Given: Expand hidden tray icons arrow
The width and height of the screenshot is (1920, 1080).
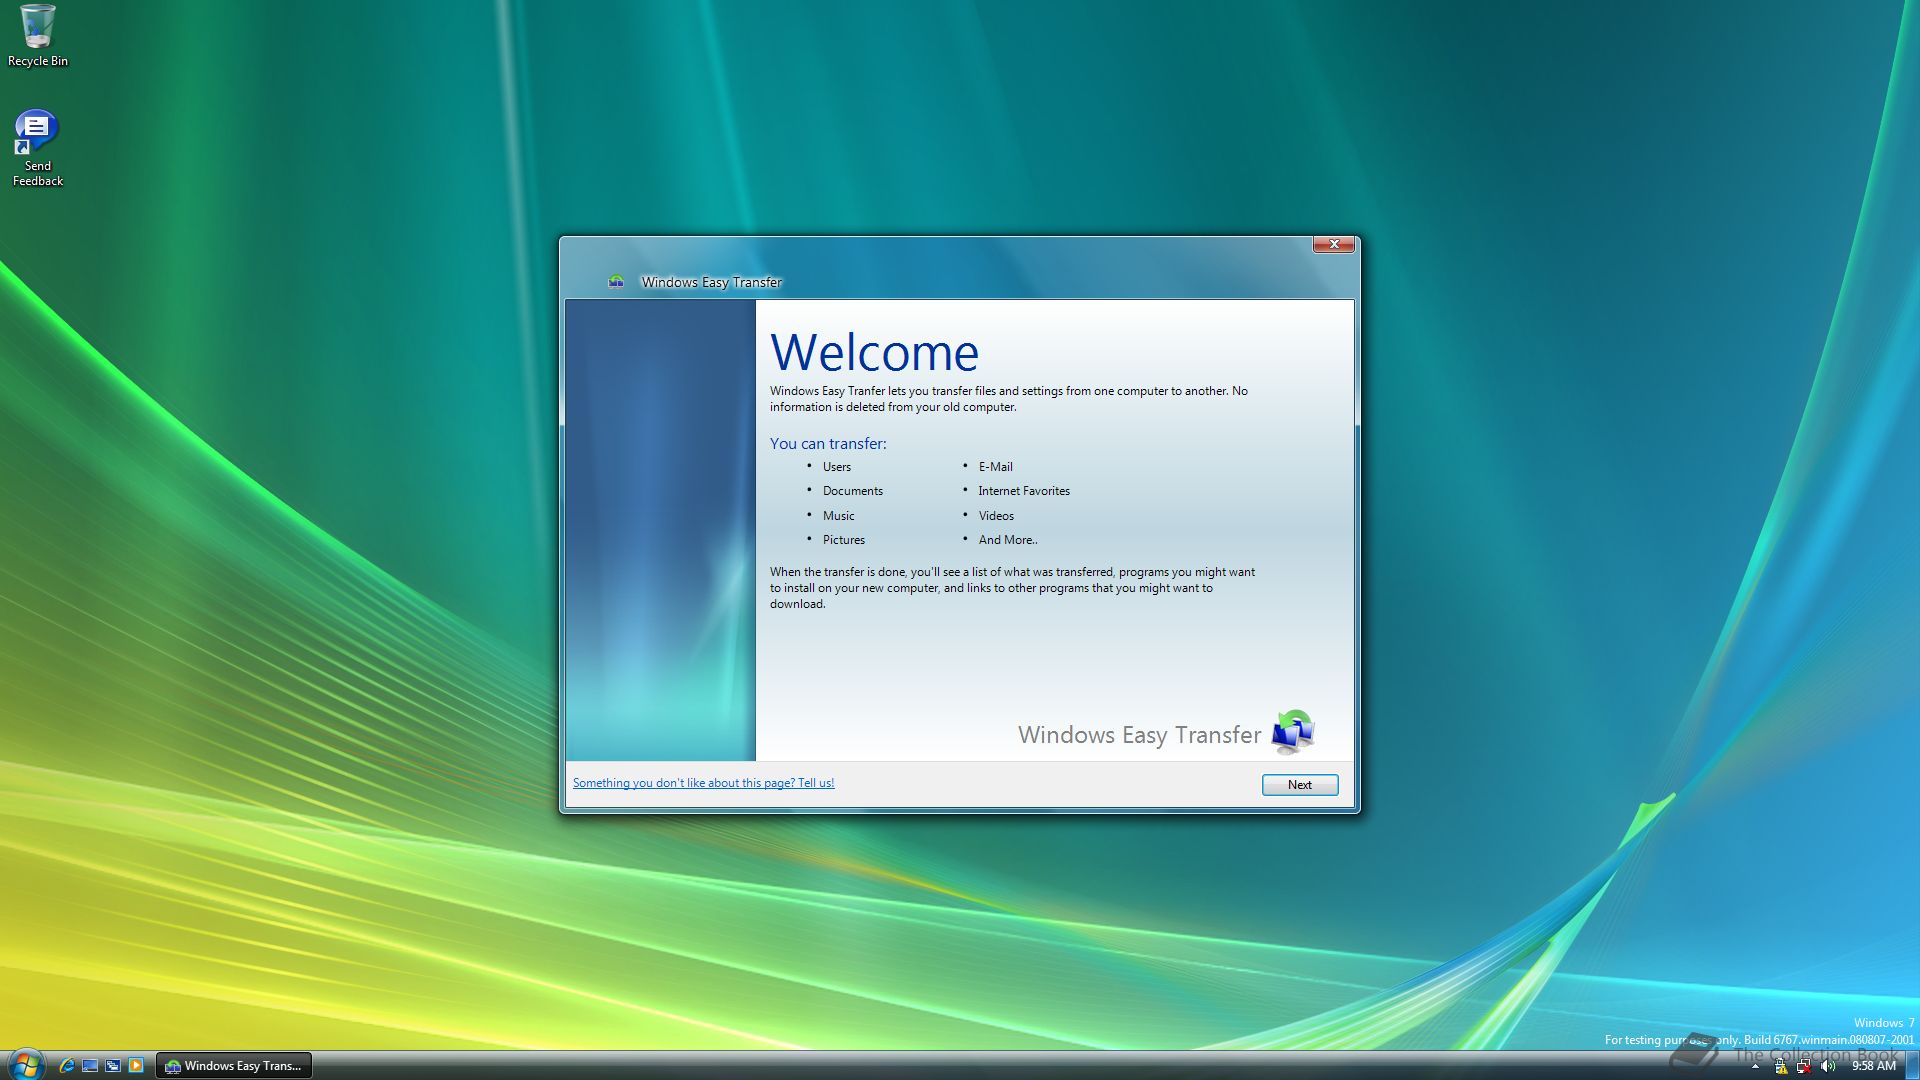Looking at the screenshot, I should click(x=1755, y=1067).
